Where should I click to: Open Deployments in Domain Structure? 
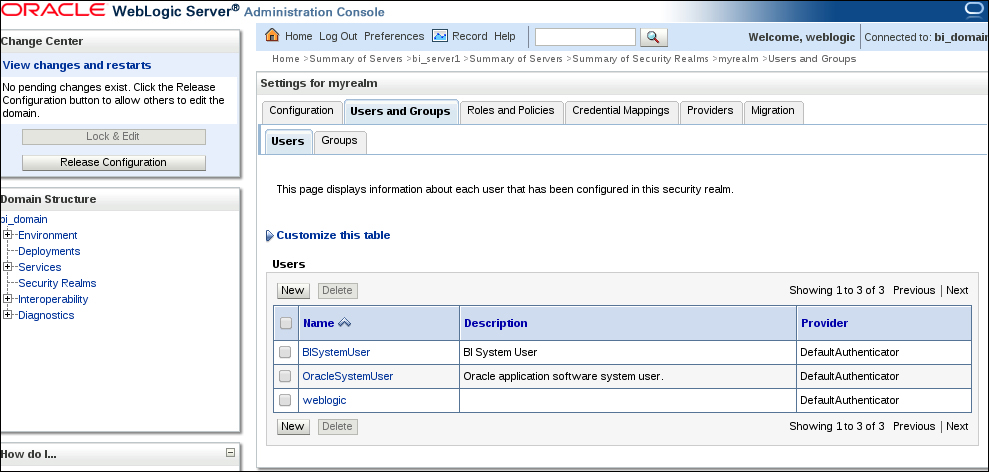tap(49, 251)
